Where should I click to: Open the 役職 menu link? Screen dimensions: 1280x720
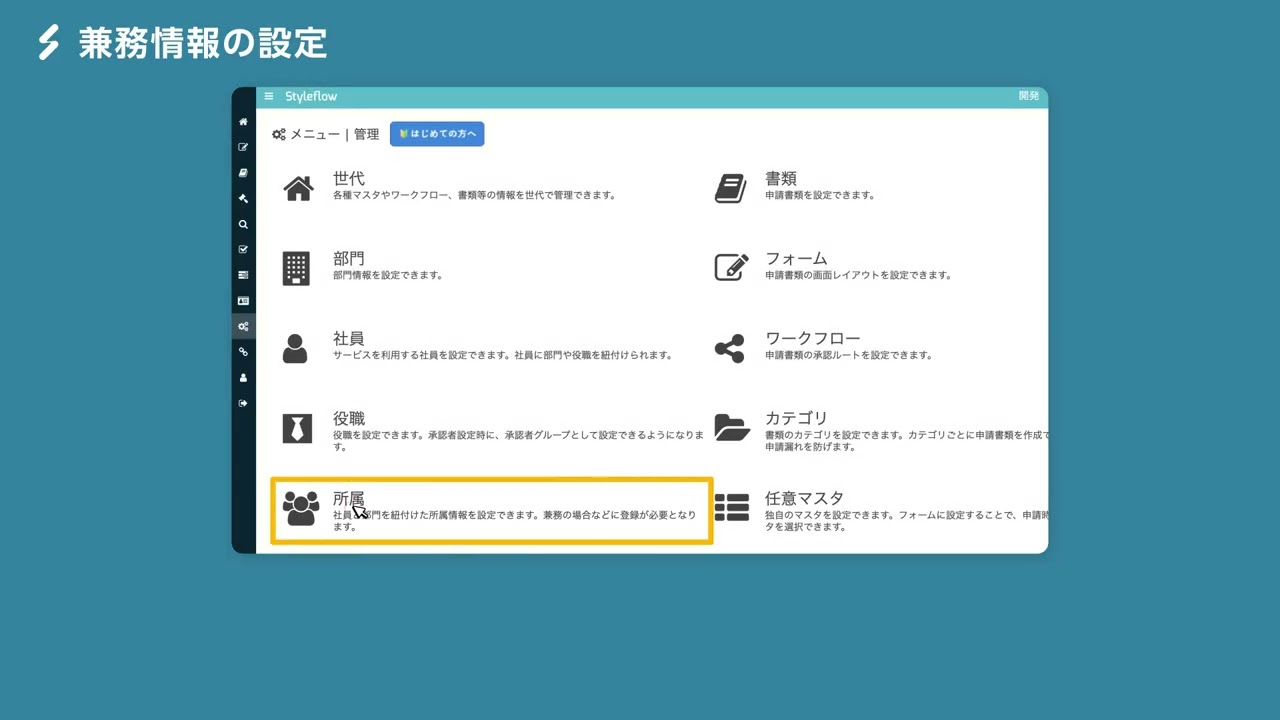click(349, 419)
